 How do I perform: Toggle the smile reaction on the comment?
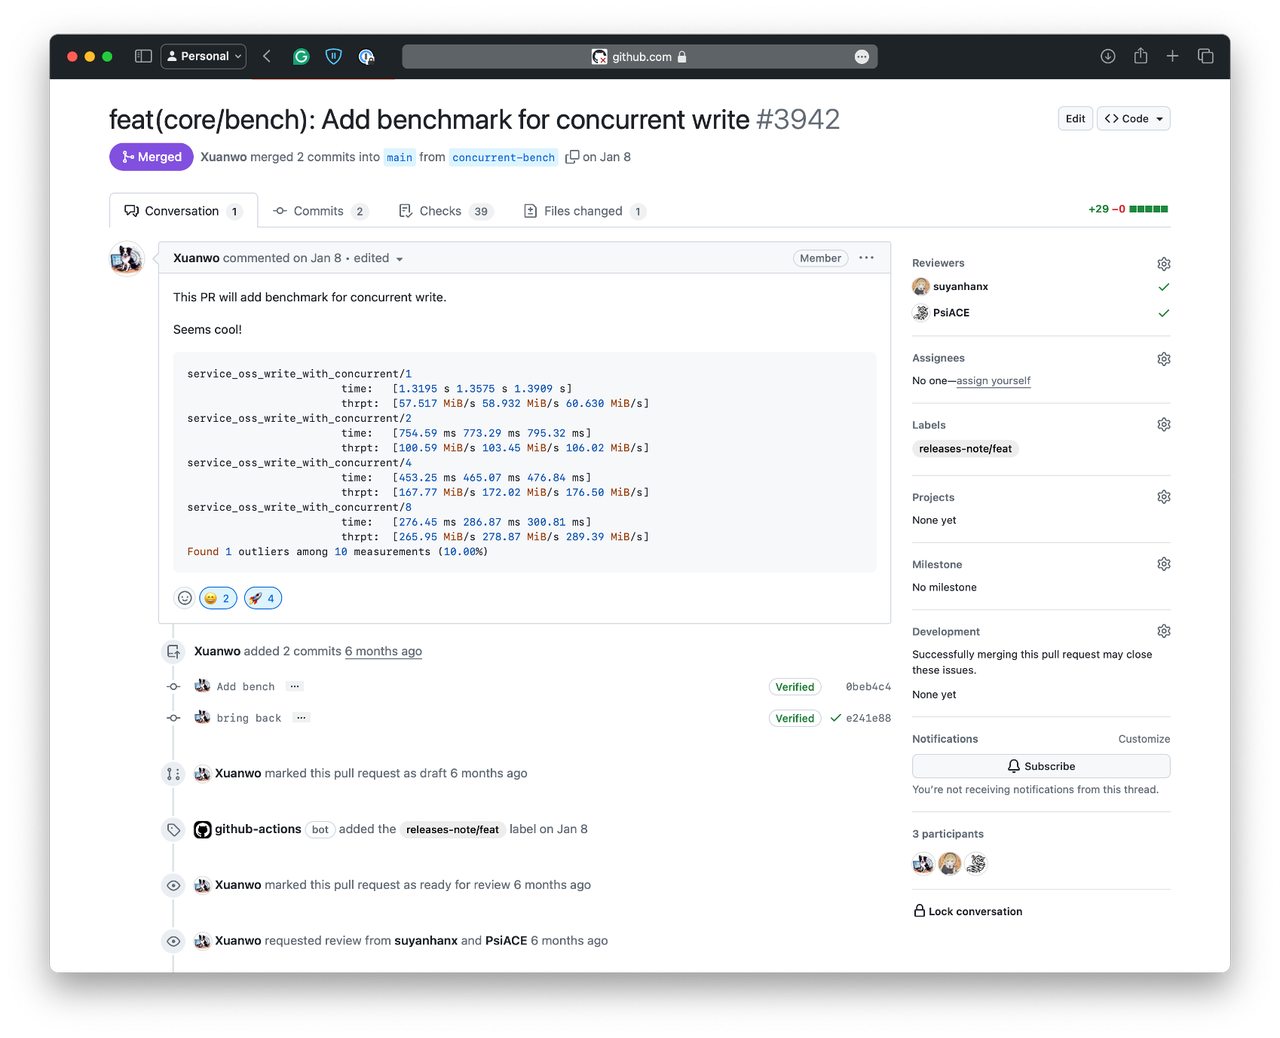[x=218, y=597]
